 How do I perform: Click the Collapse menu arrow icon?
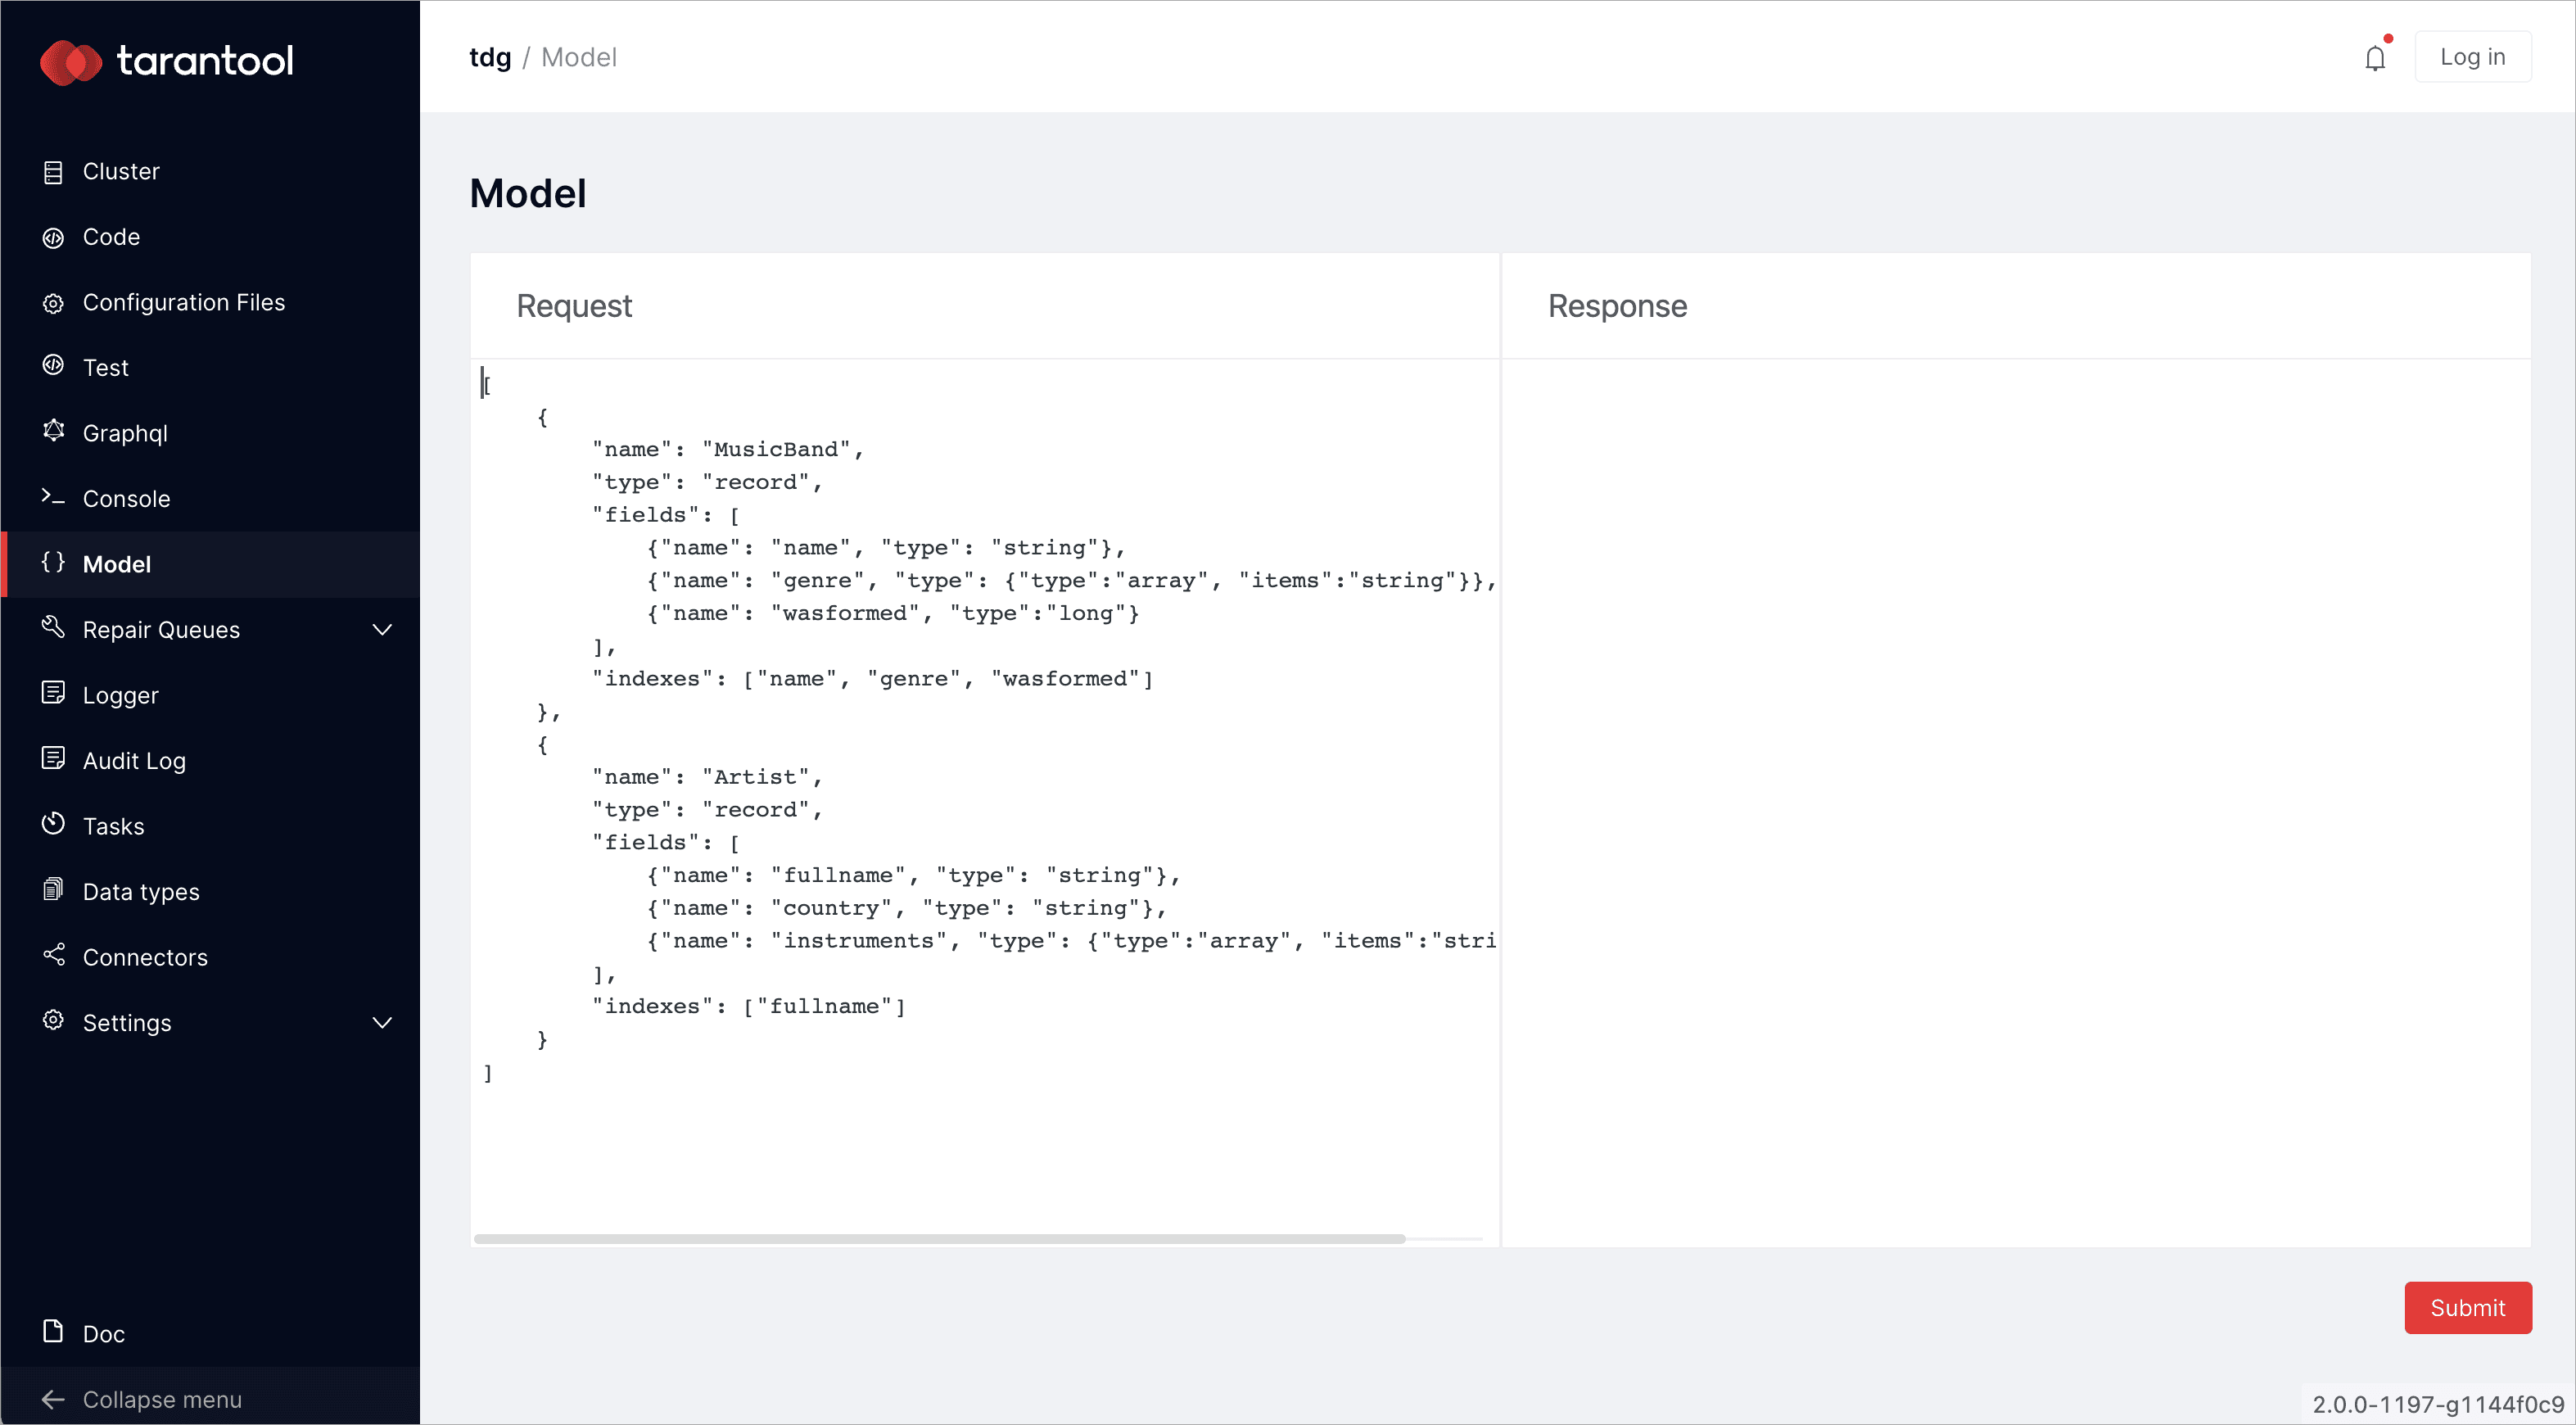coord(53,1400)
